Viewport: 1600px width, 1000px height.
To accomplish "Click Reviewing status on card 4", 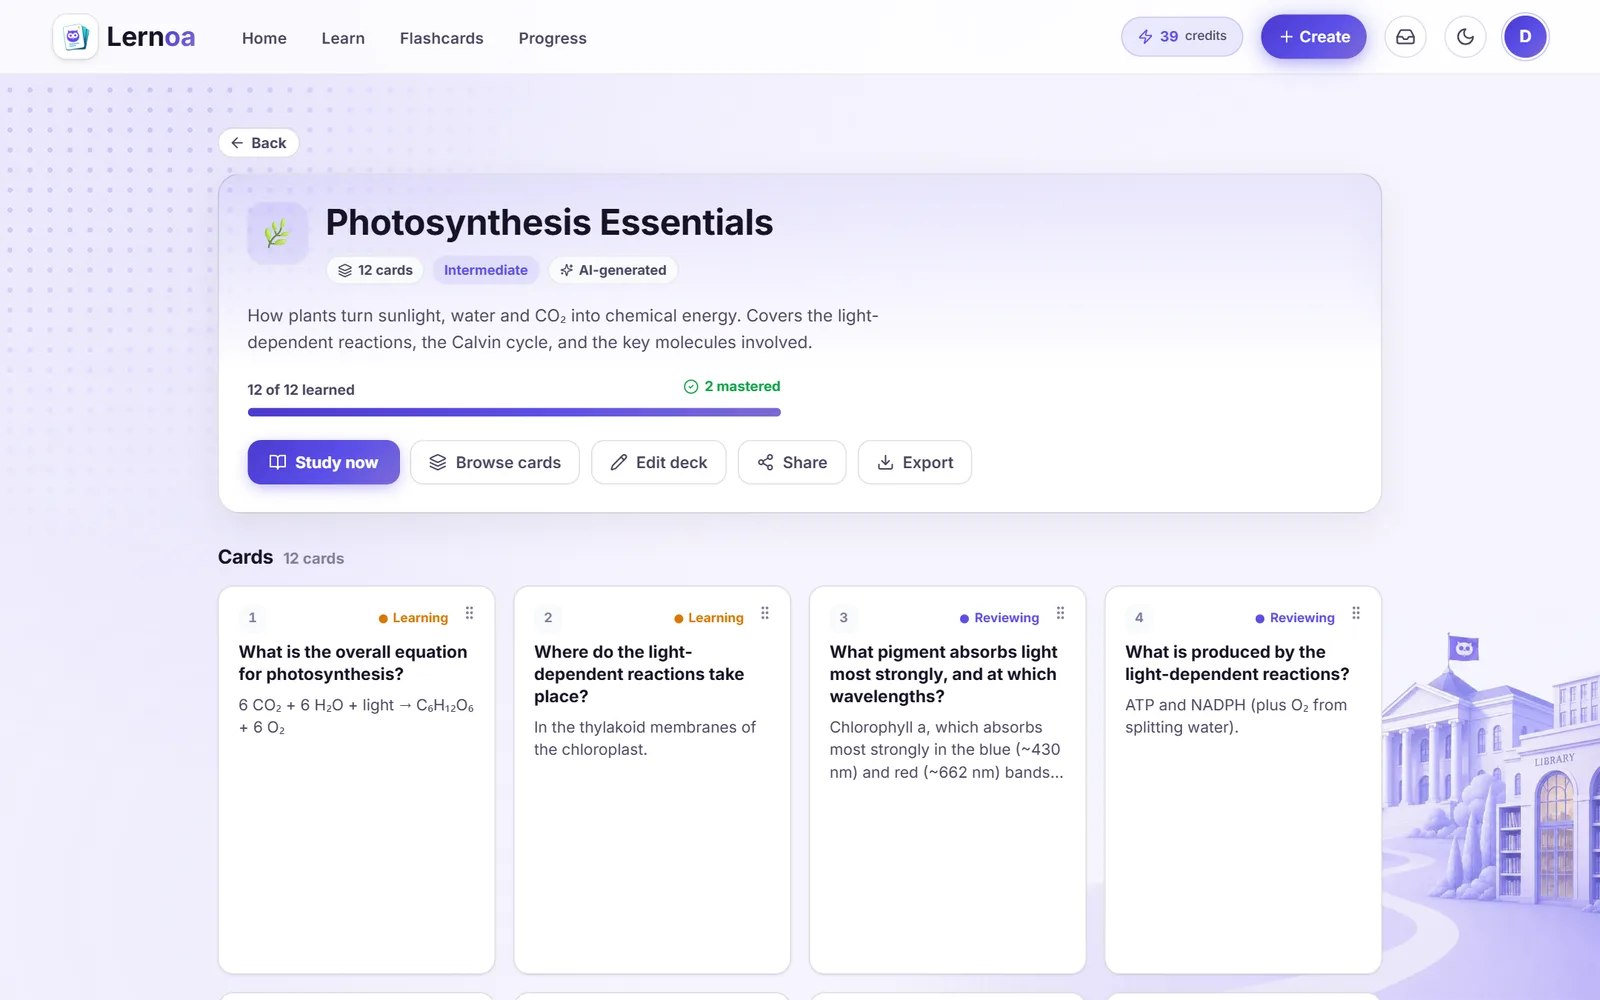I will coord(1295,618).
